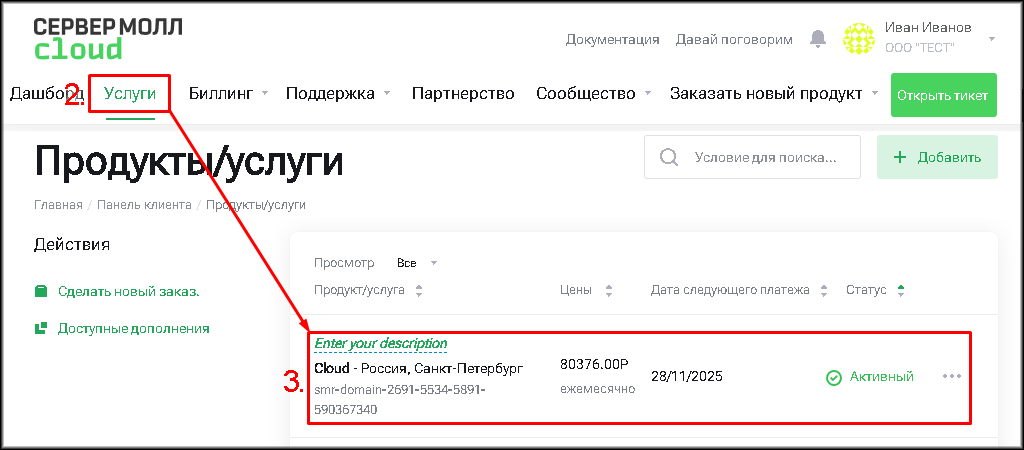Click the green Active status checkmark icon
The height and width of the screenshot is (450, 1024).
point(833,377)
